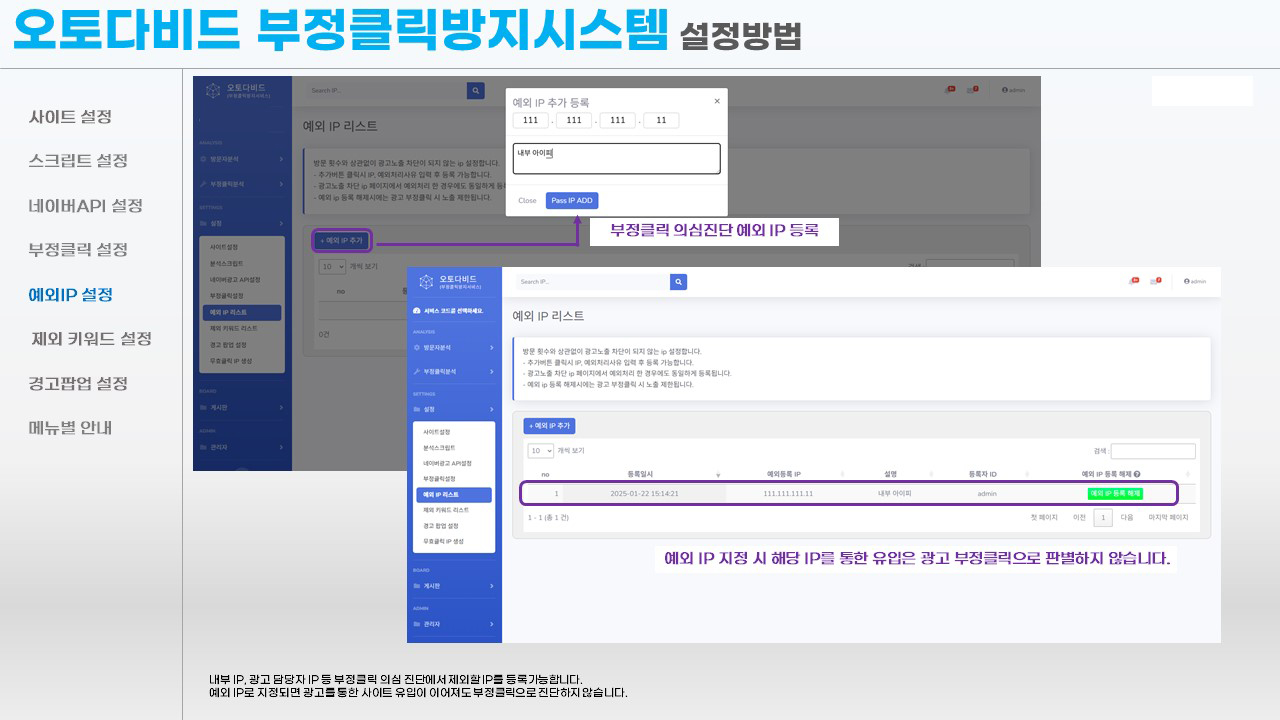Click Close in the IP registration dialog
The width and height of the screenshot is (1280, 720).
(527, 201)
